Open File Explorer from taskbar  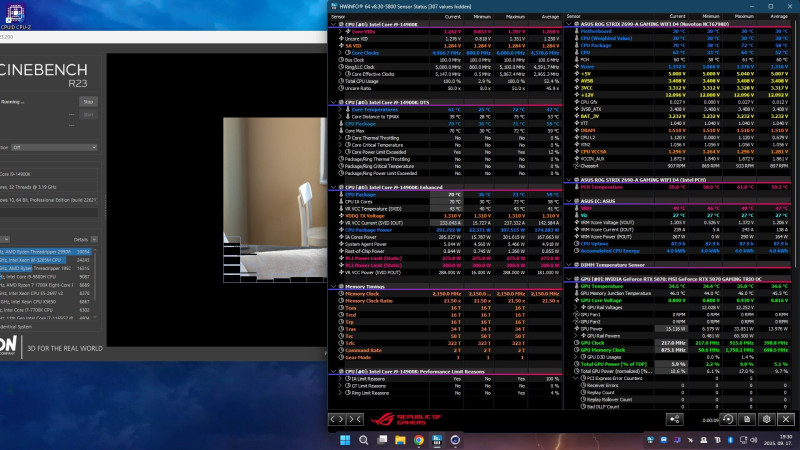tap(400, 440)
